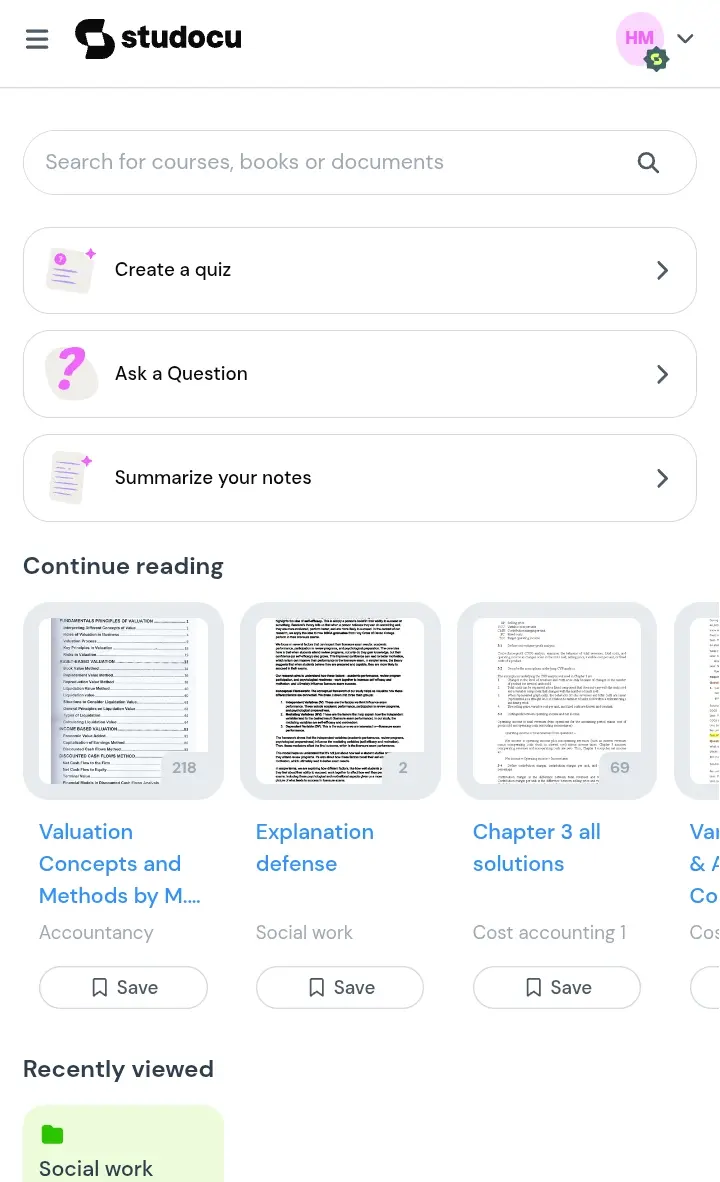Image resolution: width=720 pixels, height=1182 pixels.
Task: Select Summarize your notes option
Action: coord(360,478)
